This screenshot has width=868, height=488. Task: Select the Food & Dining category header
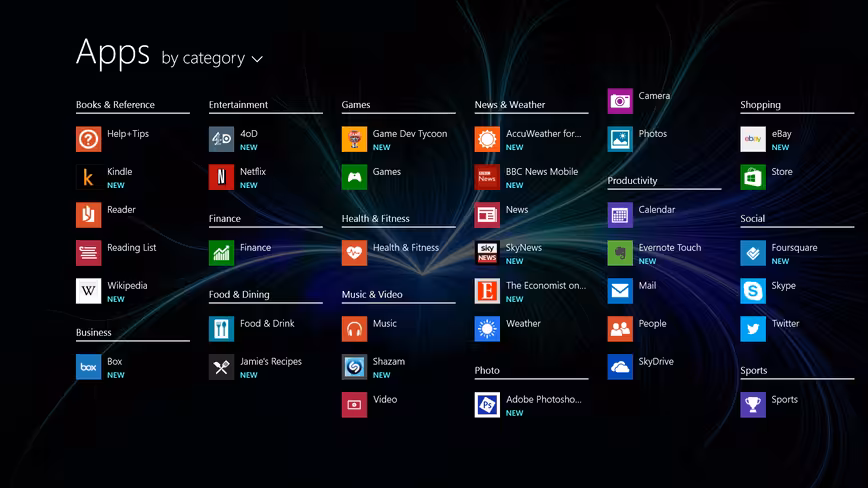pyautogui.click(x=239, y=294)
